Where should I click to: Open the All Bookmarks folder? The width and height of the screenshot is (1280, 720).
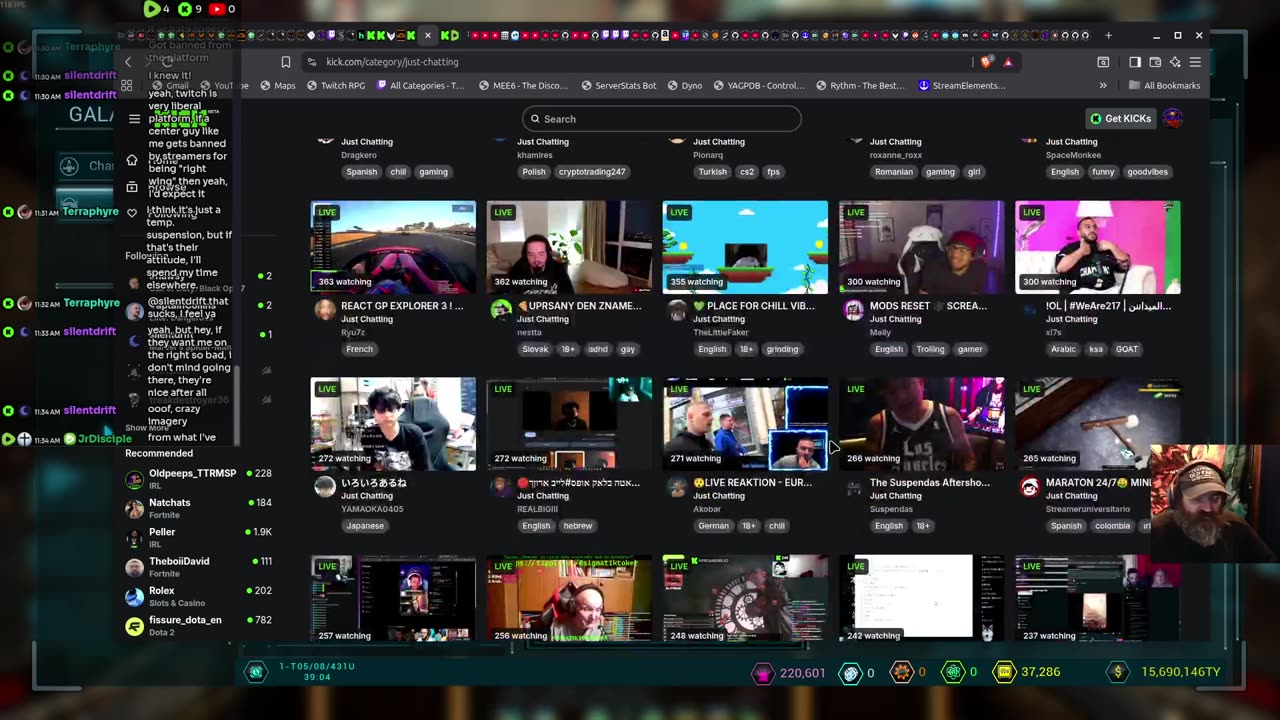tap(1165, 86)
